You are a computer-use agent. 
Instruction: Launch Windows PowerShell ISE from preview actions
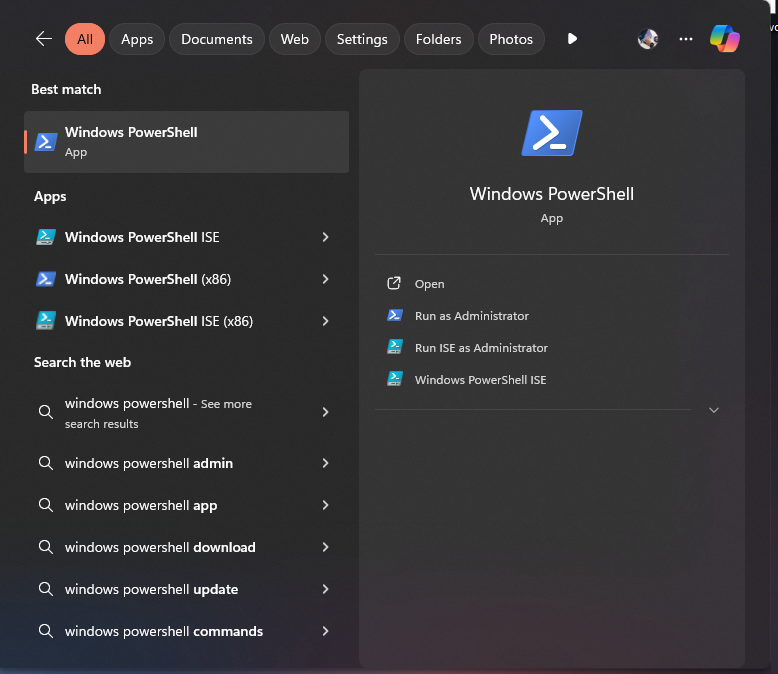pos(480,380)
